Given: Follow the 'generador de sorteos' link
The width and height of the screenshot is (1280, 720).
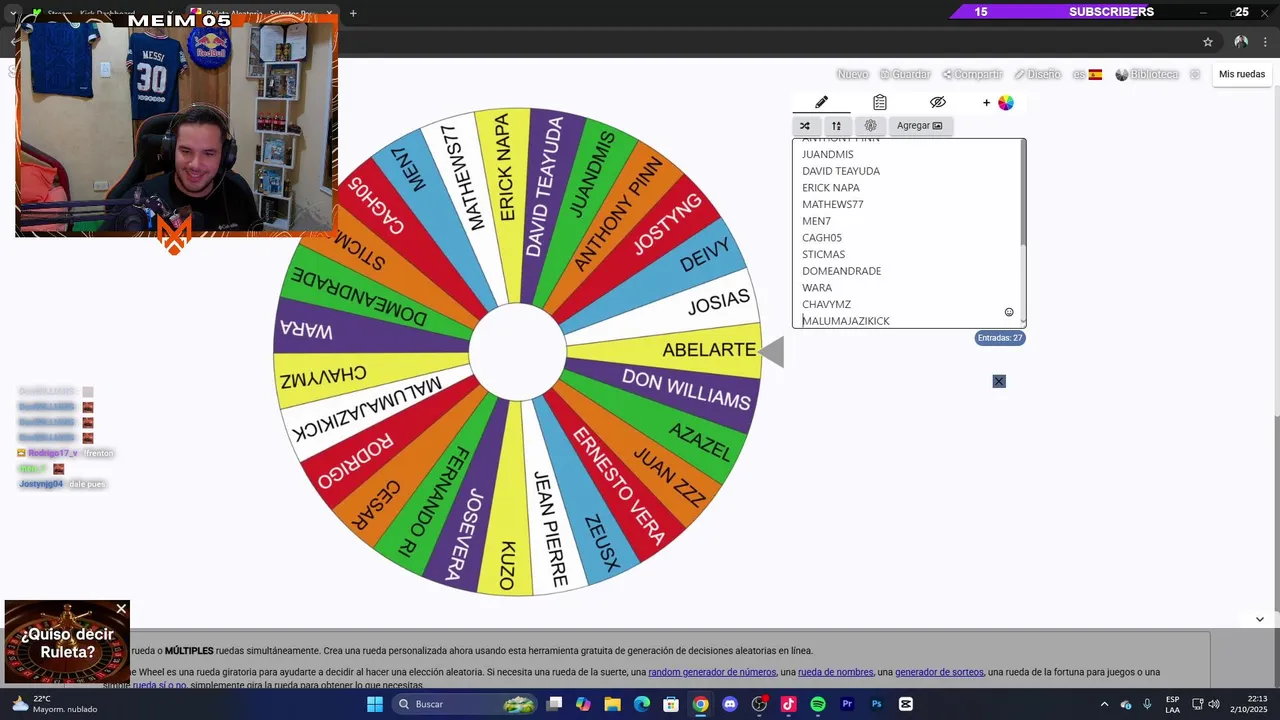Looking at the screenshot, I should click(x=939, y=672).
